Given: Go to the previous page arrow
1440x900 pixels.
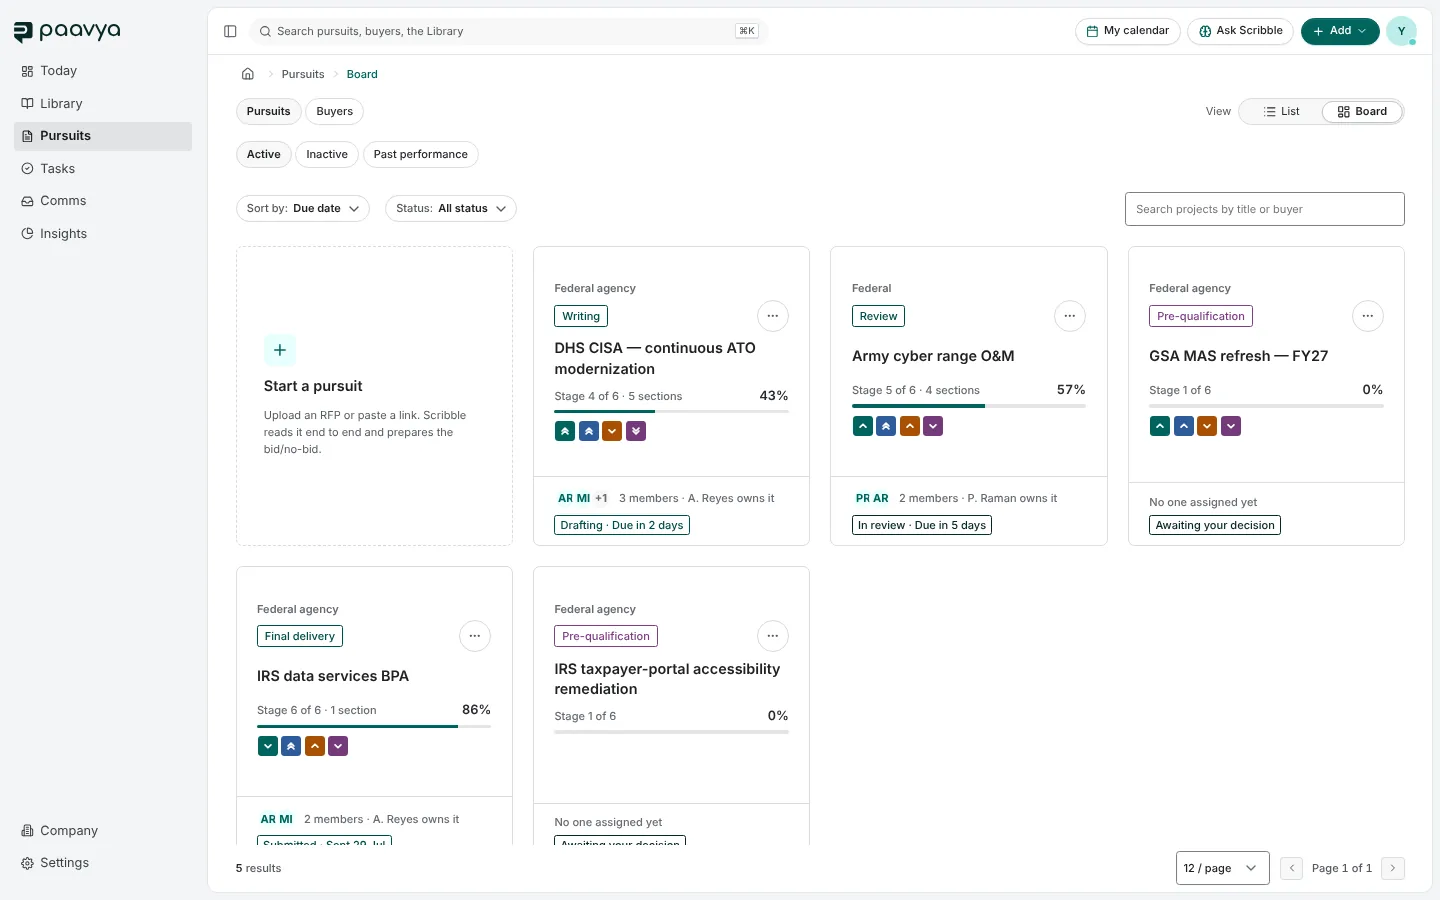Looking at the screenshot, I should (1292, 868).
